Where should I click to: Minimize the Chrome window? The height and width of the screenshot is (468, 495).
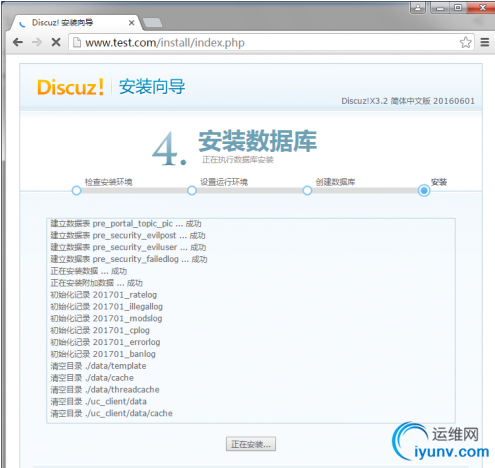click(440, 7)
